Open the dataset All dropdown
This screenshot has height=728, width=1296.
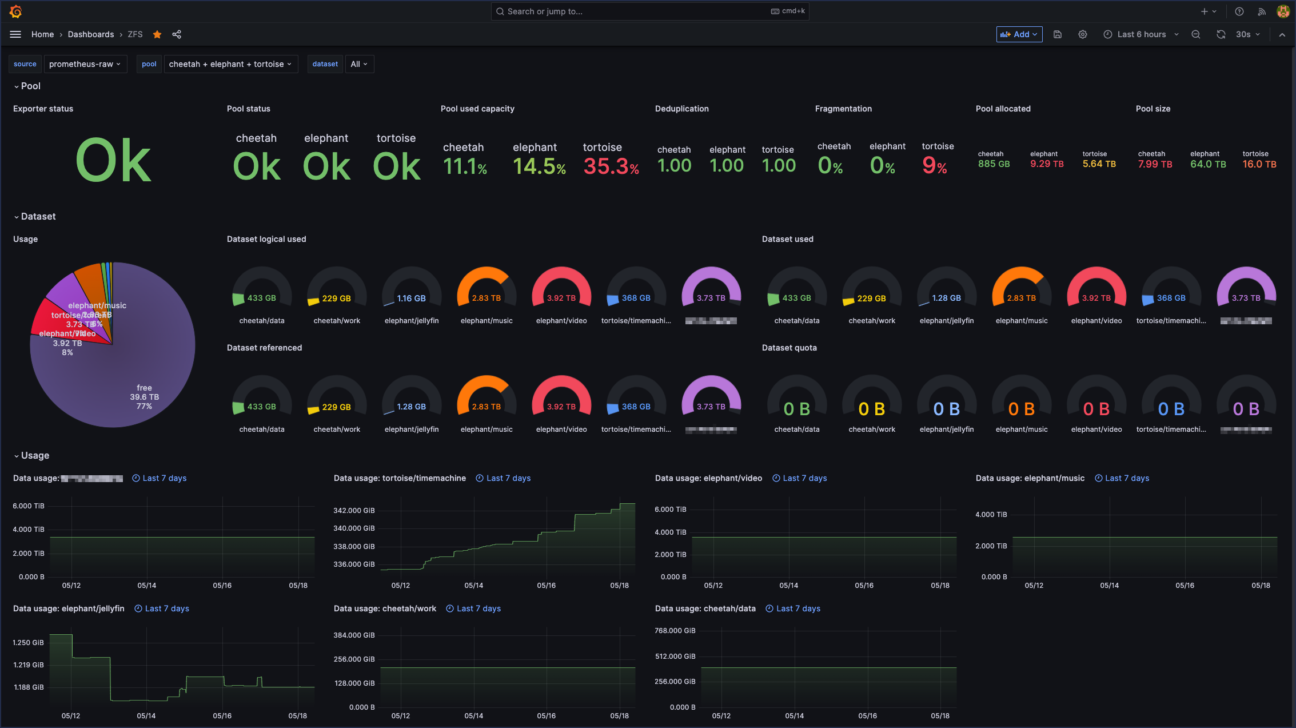359,64
